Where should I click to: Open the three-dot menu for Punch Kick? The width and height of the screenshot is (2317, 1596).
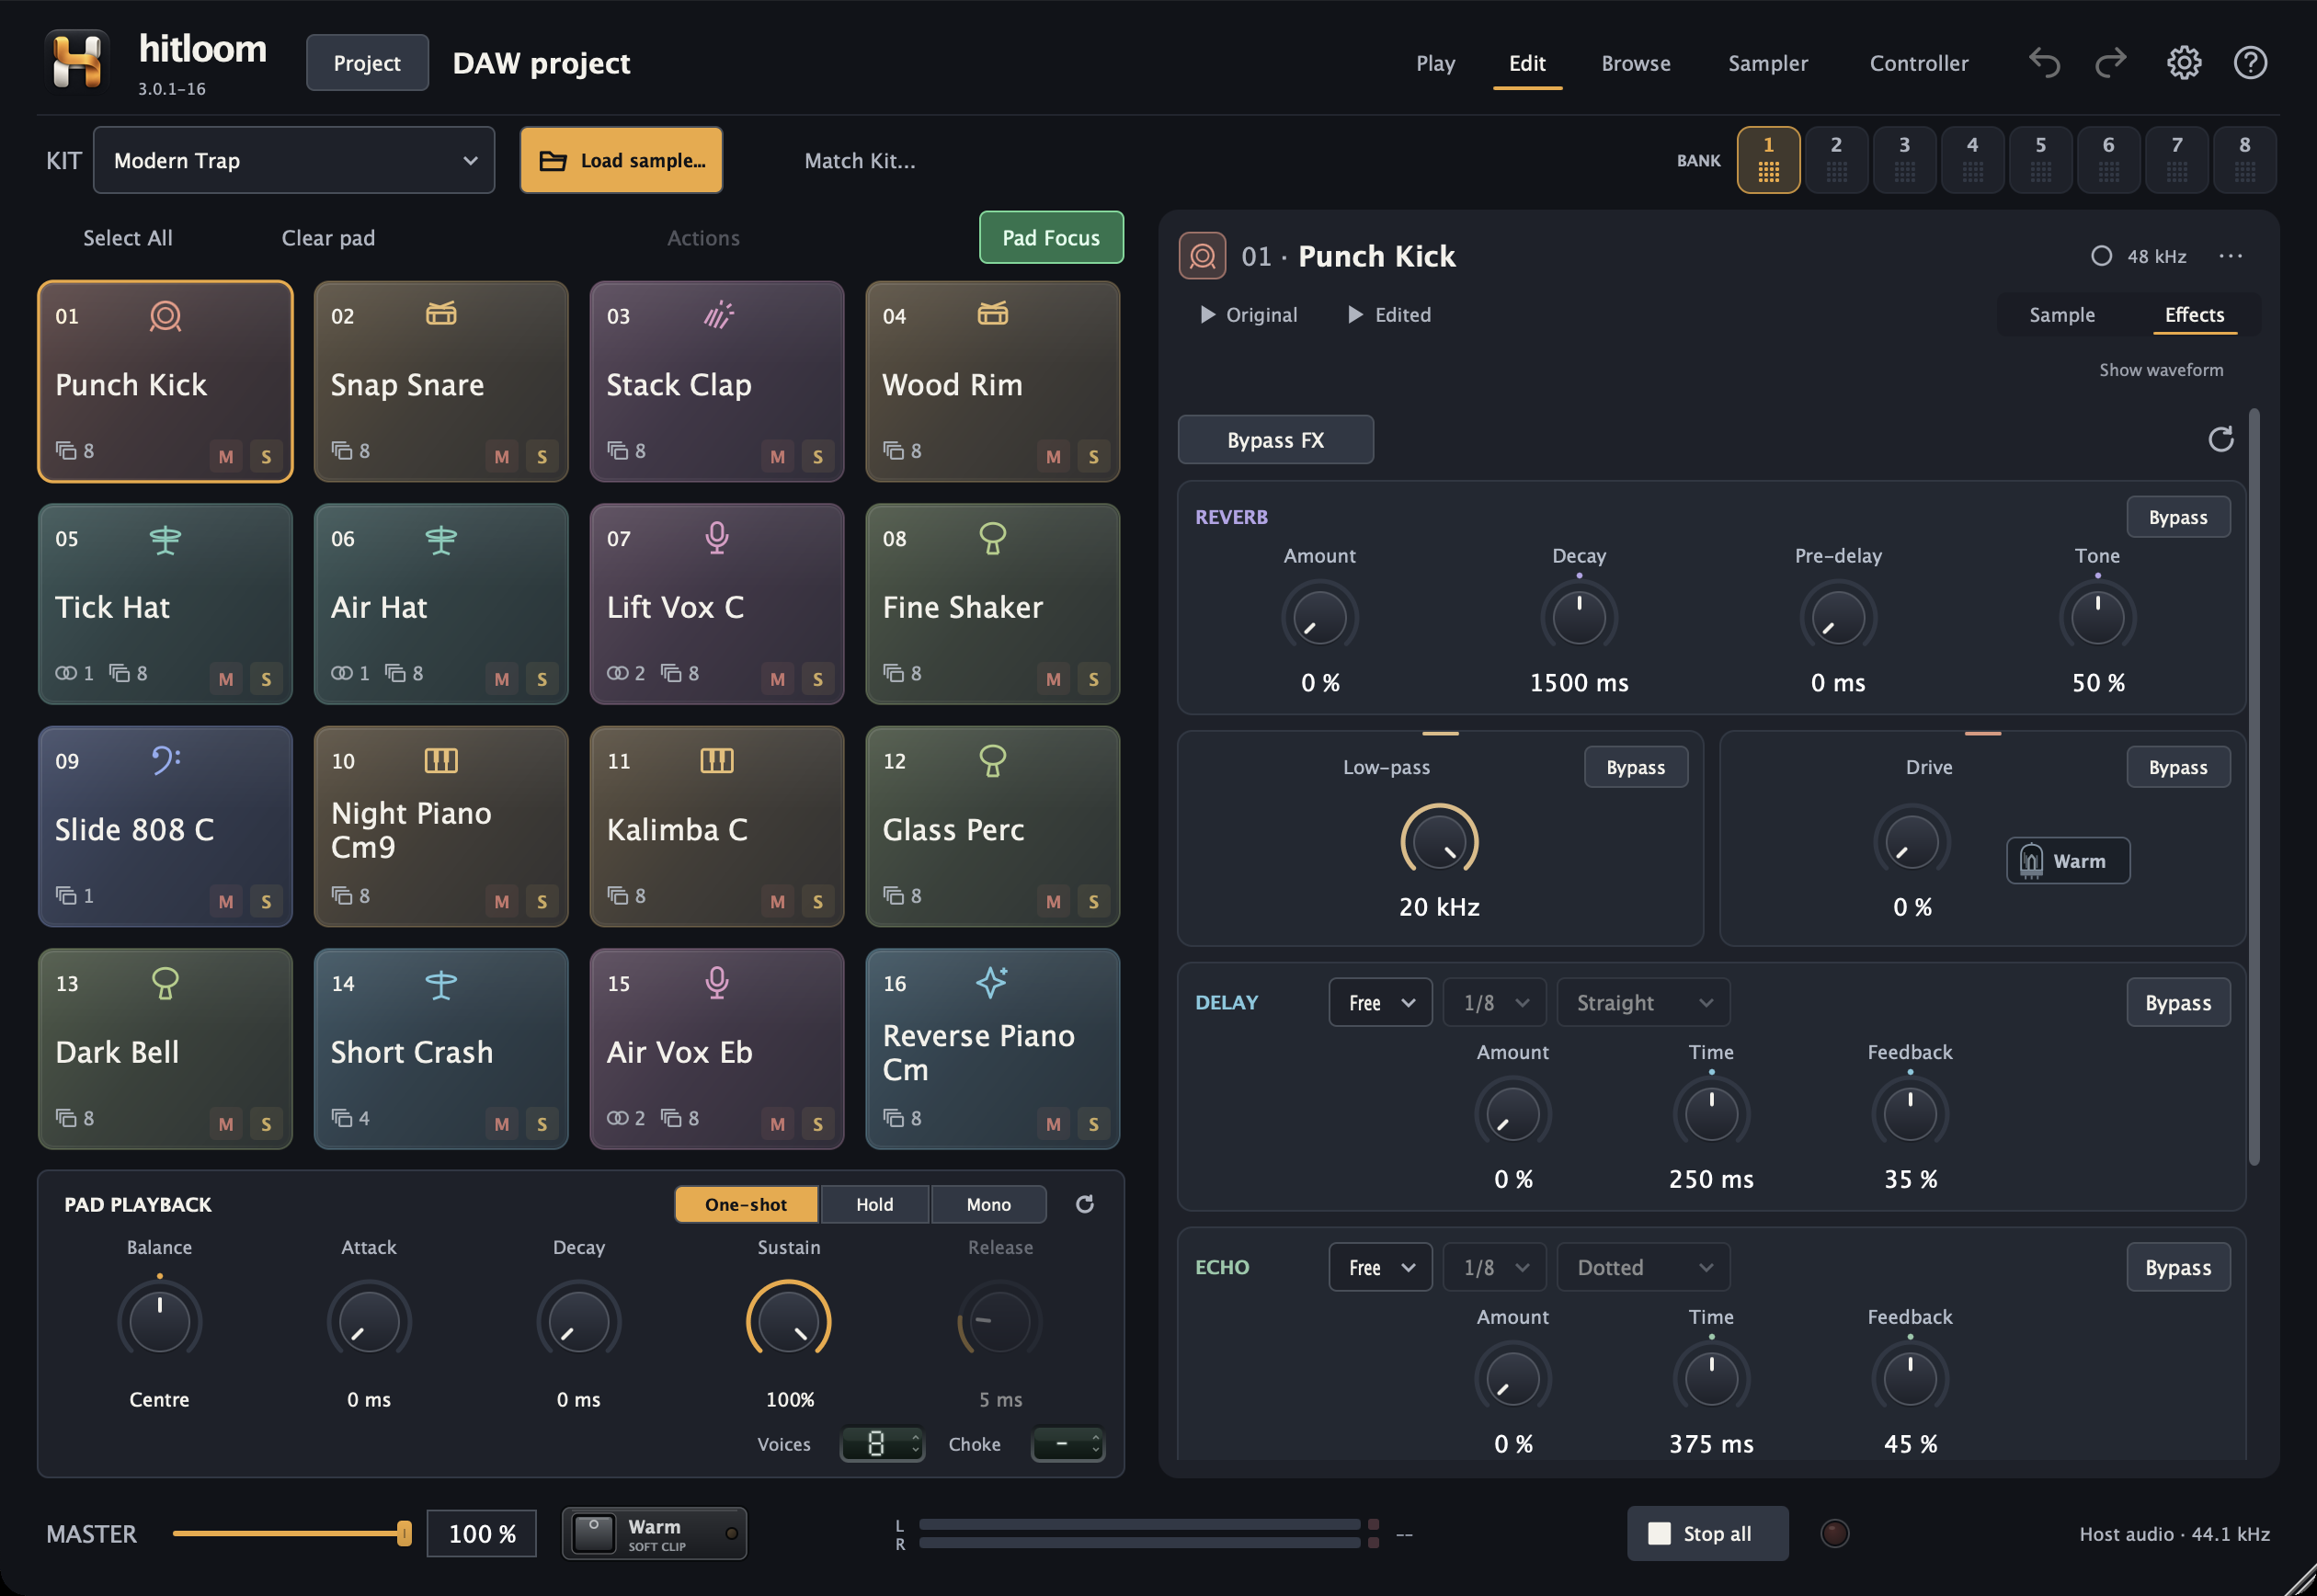tap(2230, 256)
